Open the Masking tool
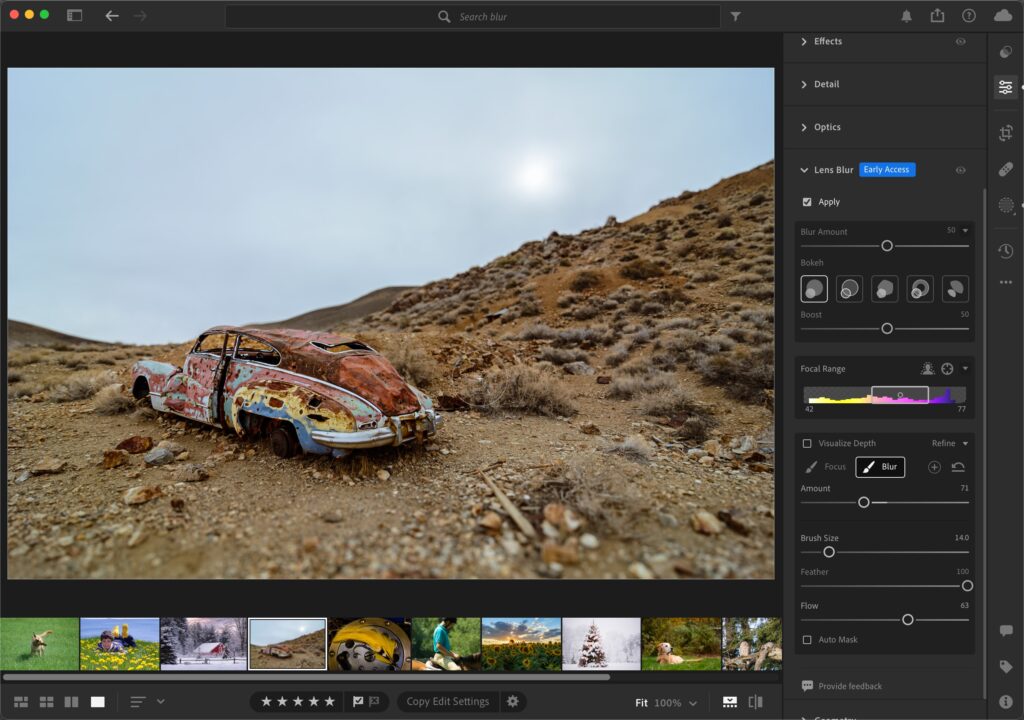Screen dimensions: 1024x720 [x=1006, y=205]
